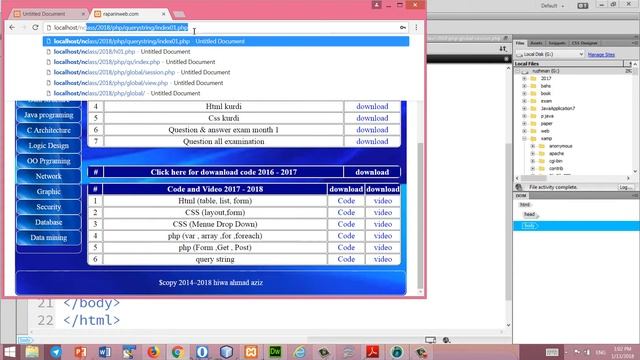Screen dimensions: 640x360
Task: Expand the JavaApplication7 folder
Action: [x=524, y=109]
